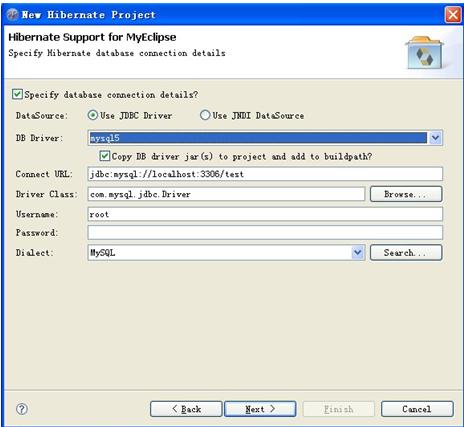This screenshot has width=464, height=427.
Task: Click the Search button beside Dialect
Action: [x=406, y=253]
